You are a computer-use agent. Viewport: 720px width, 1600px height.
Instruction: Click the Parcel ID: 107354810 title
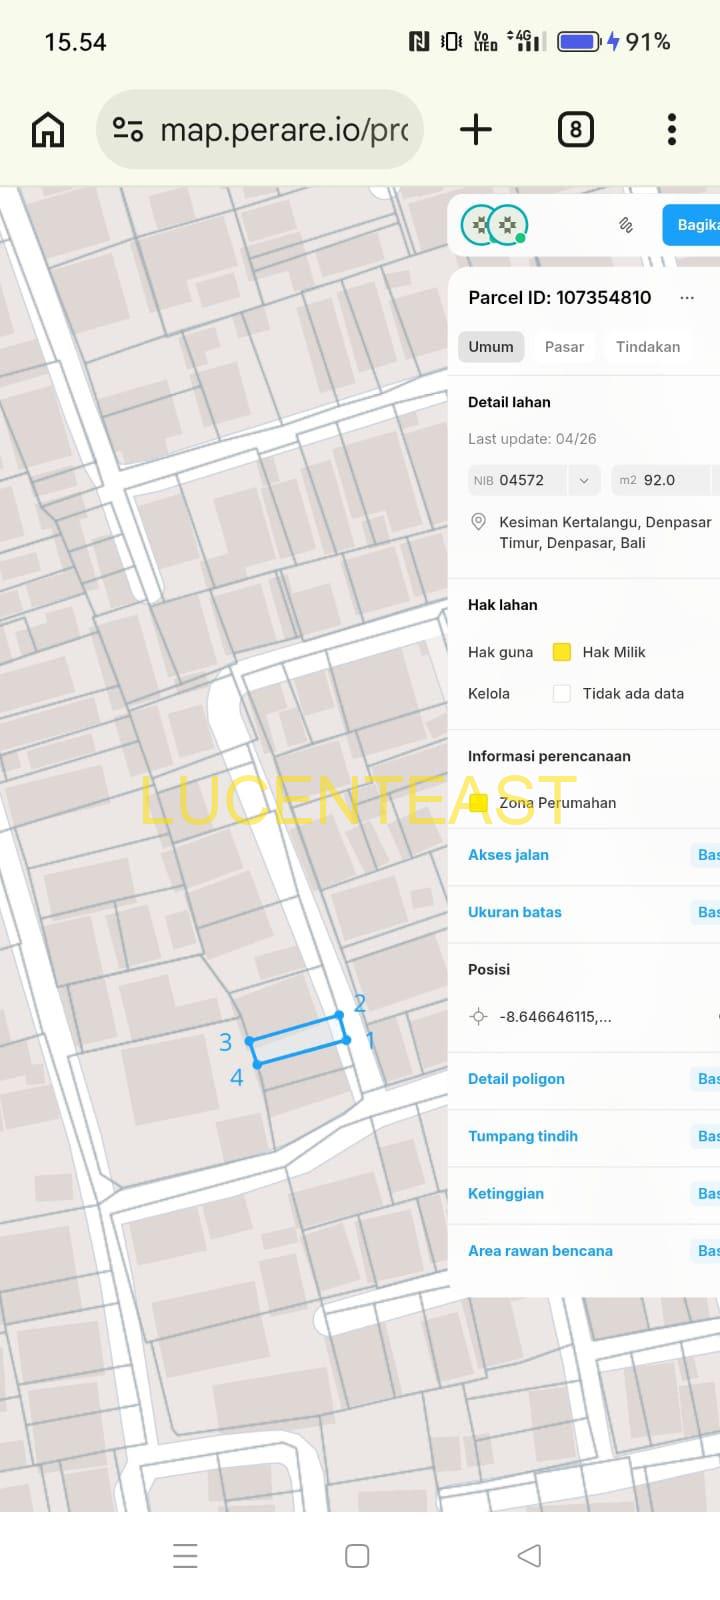pos(560,298)
